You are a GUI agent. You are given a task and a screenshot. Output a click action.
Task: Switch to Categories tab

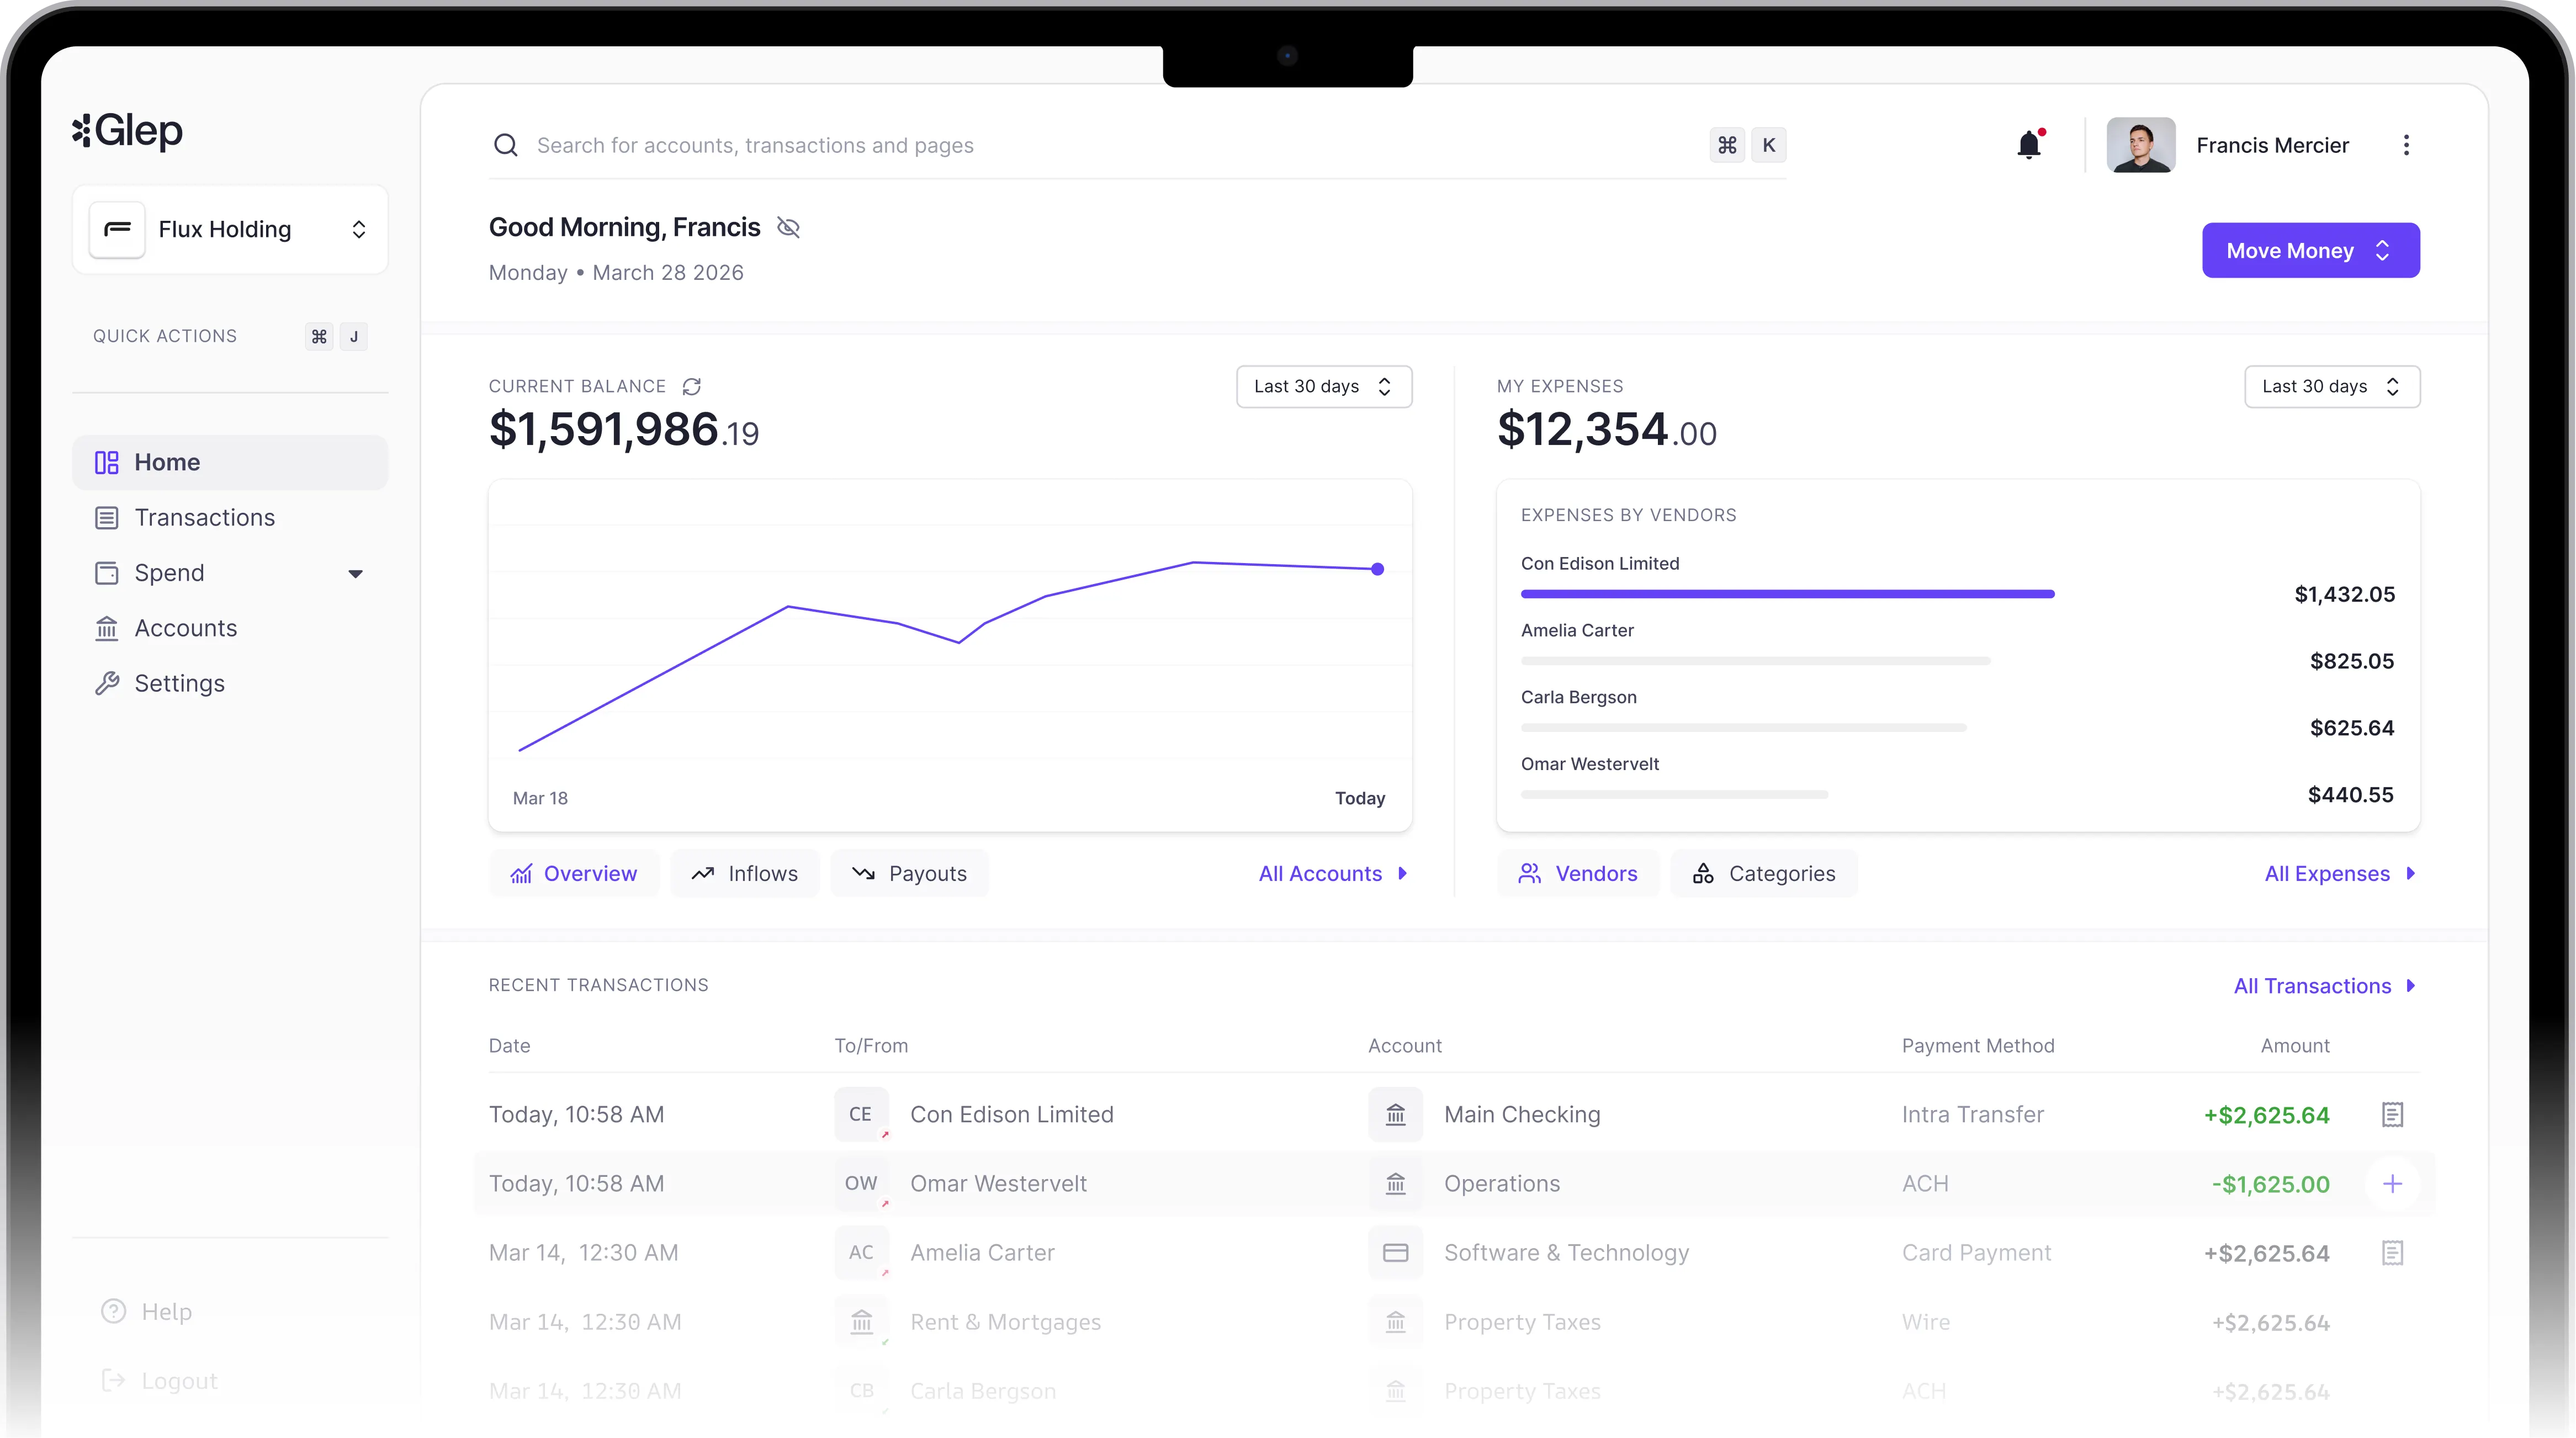(1764, 873)
